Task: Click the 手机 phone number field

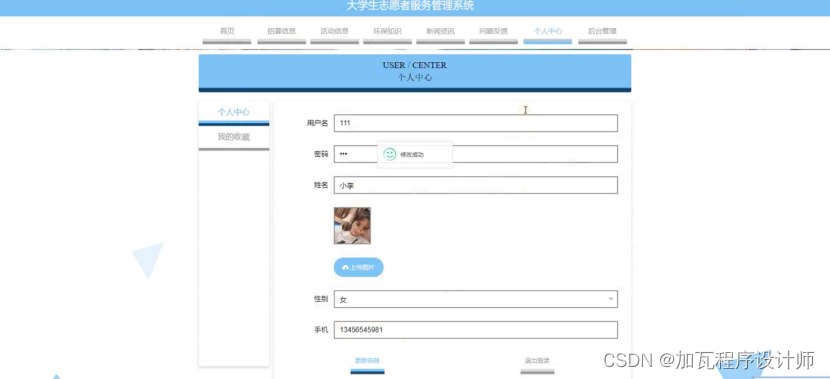Action: coord(476,330)
